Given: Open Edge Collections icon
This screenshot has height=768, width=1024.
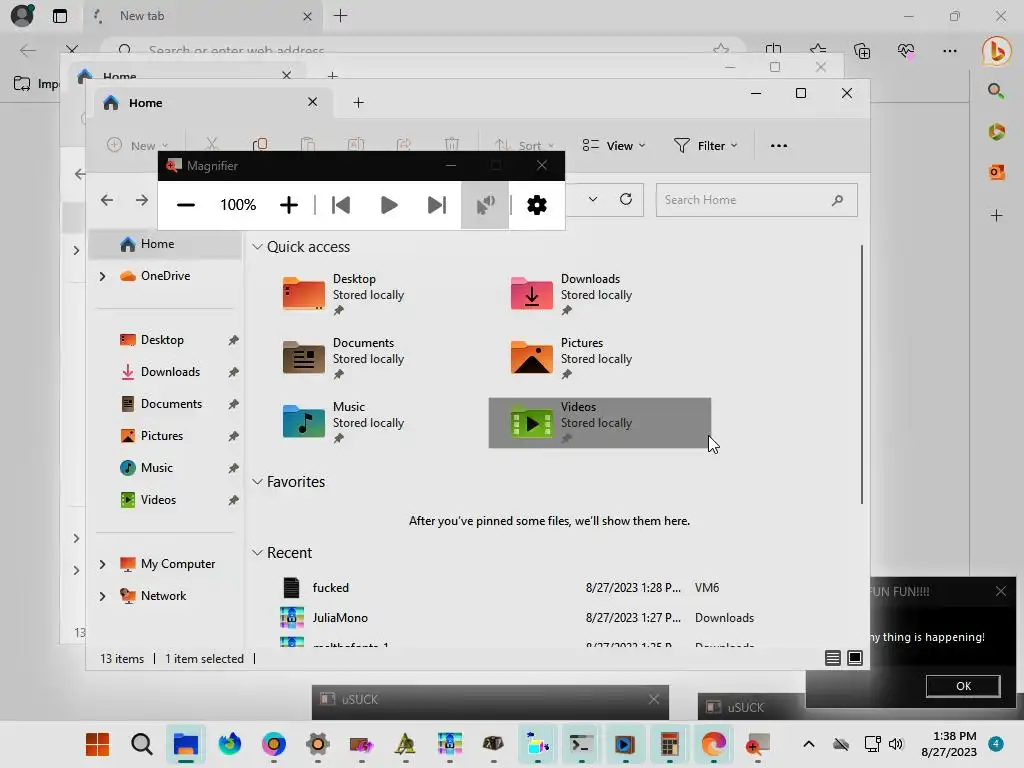Looking at the screenshot, I should coord(862,50).
